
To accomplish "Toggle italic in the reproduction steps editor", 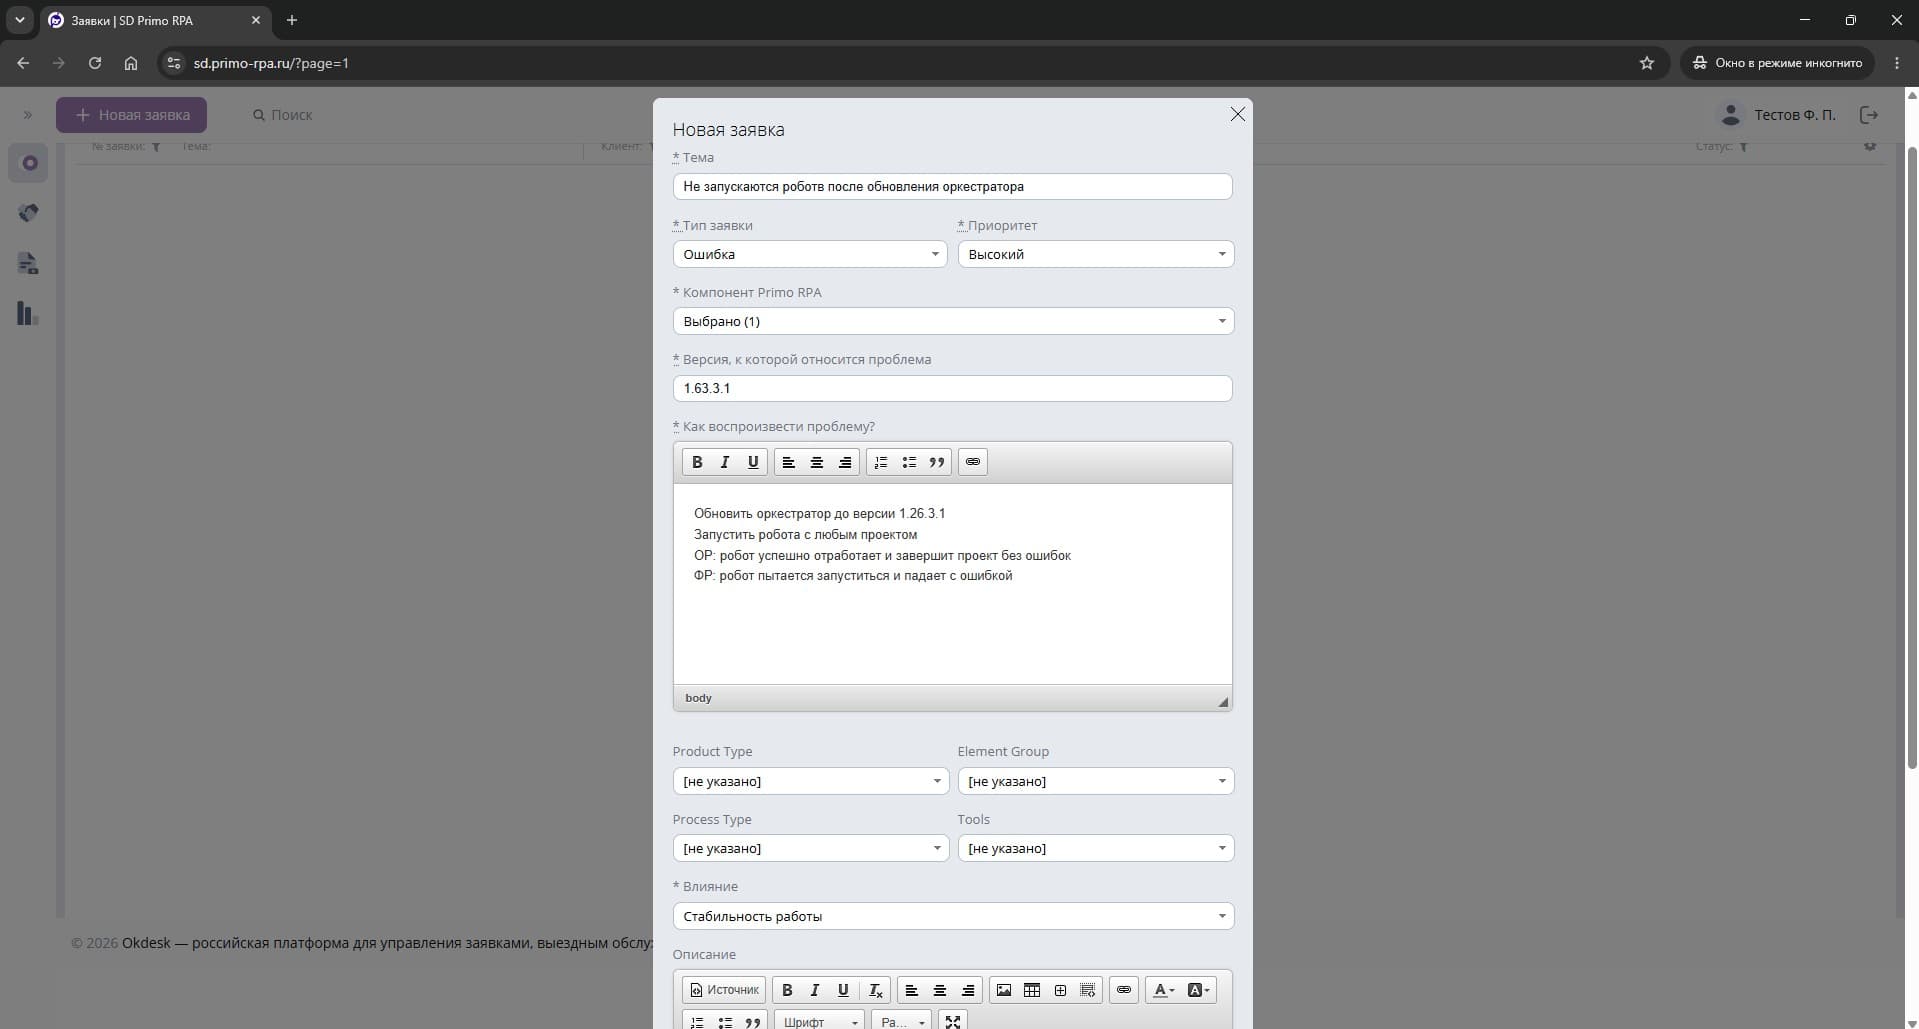I will 725,462.
